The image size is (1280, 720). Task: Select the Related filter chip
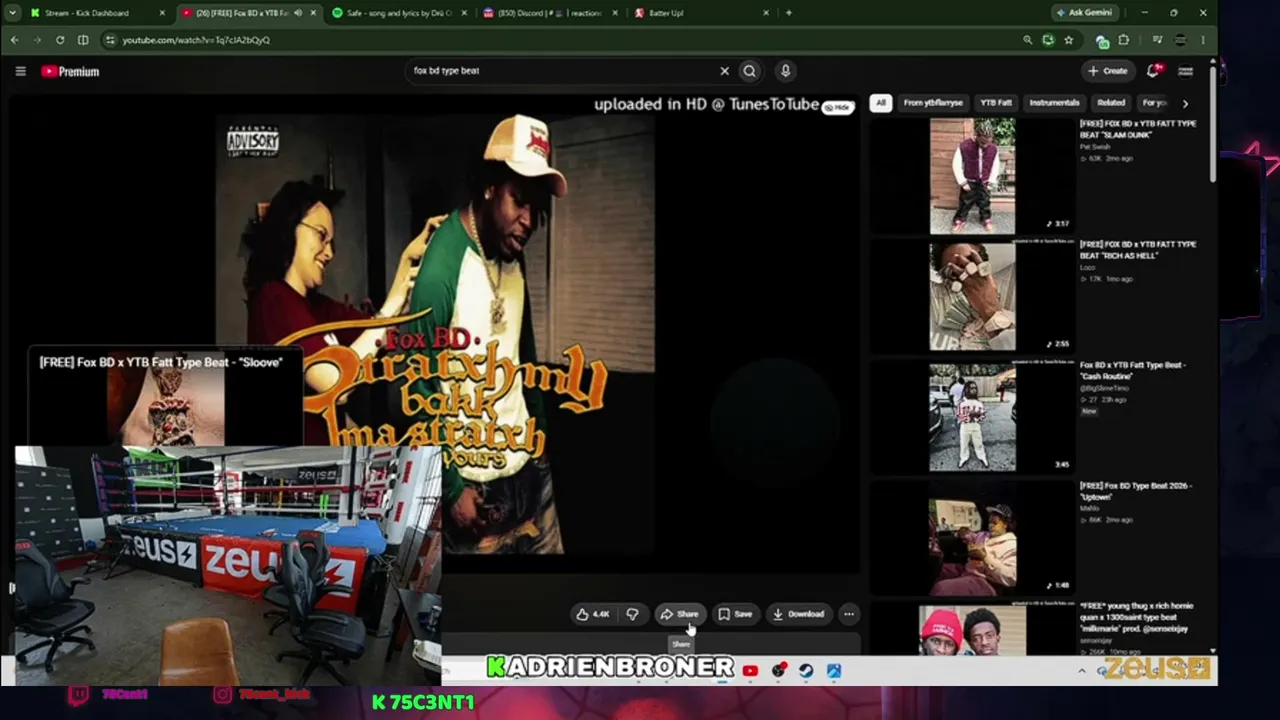point(1111,103)
